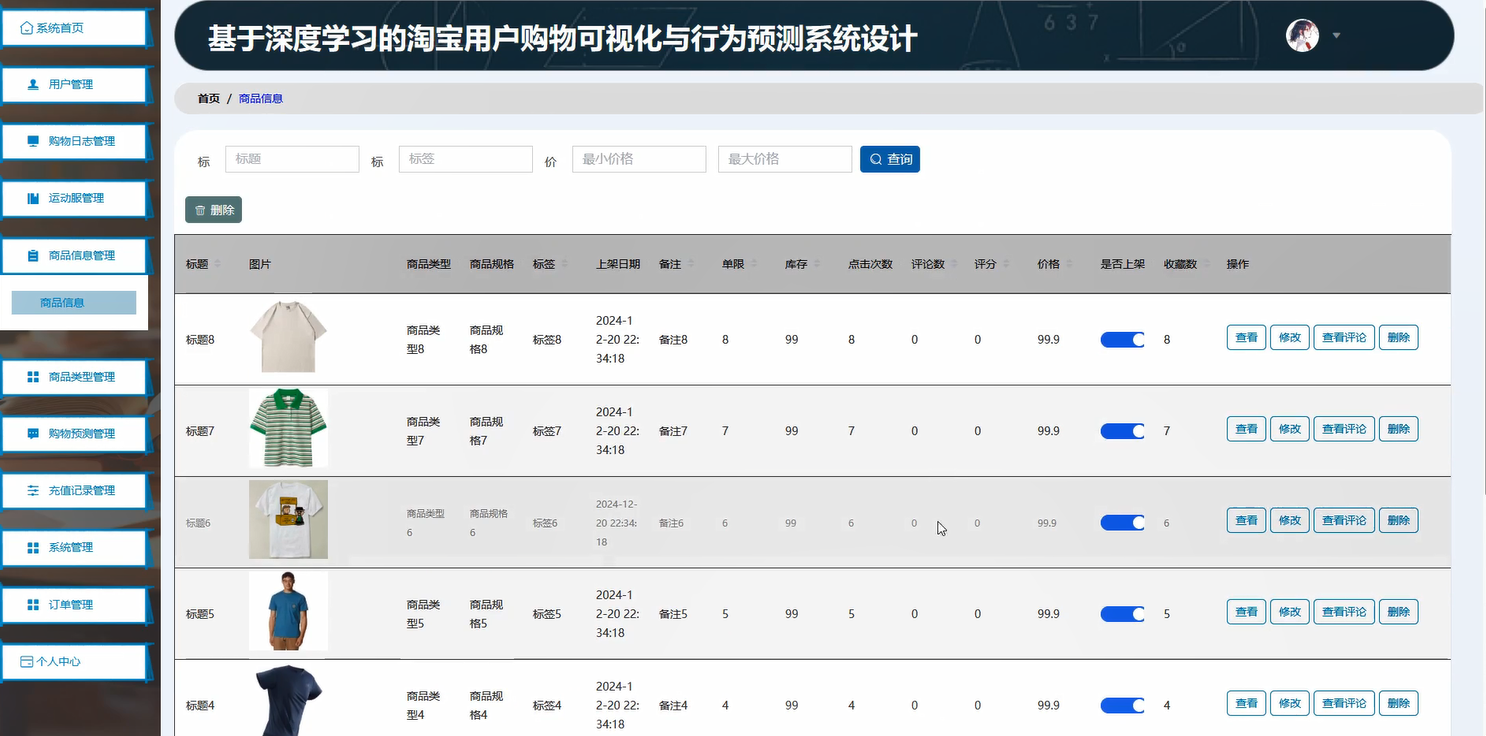Toggle 是否上架 switch for 标题7
The height and width of the screenshot is (736, 1486).
[1122, 431]
